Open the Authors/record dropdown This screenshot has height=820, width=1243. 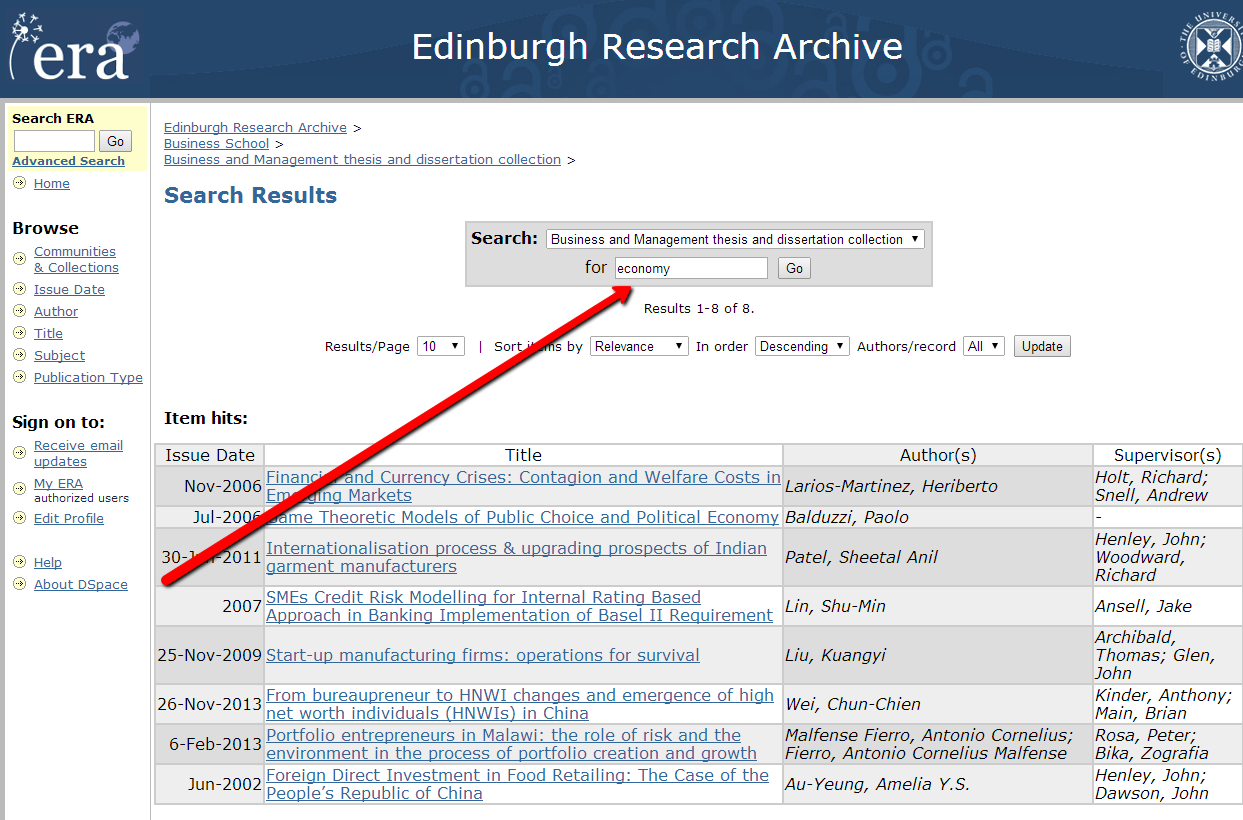click(984, 346)
